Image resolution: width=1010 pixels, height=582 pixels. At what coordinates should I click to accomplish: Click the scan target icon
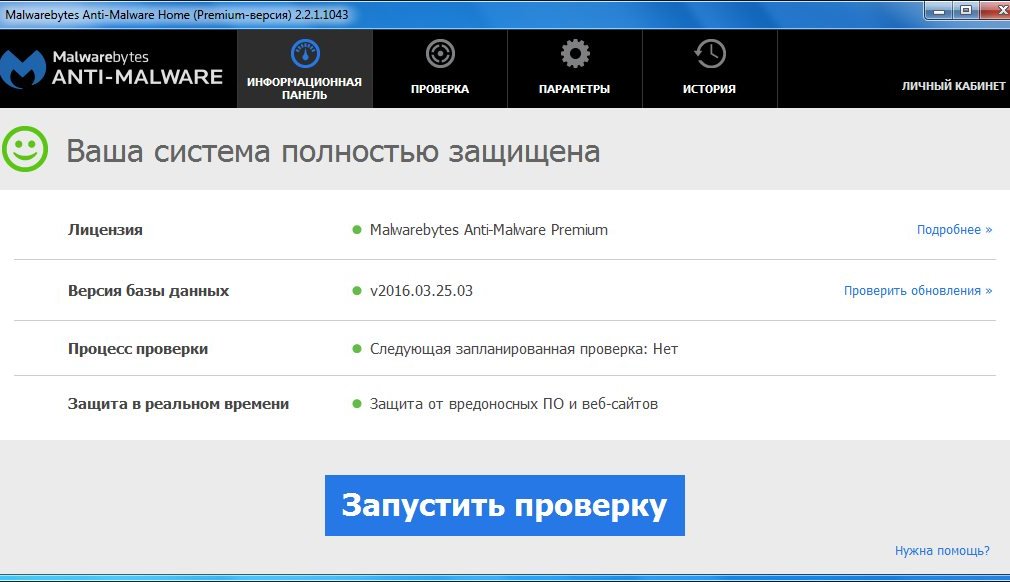point(440,54)
